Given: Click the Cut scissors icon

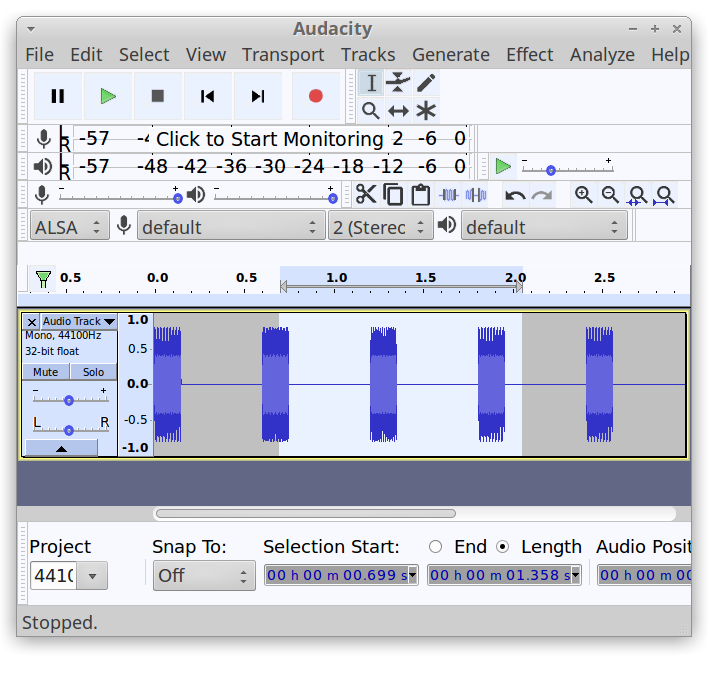Looking at the screenshot, I should click(366, 195).
